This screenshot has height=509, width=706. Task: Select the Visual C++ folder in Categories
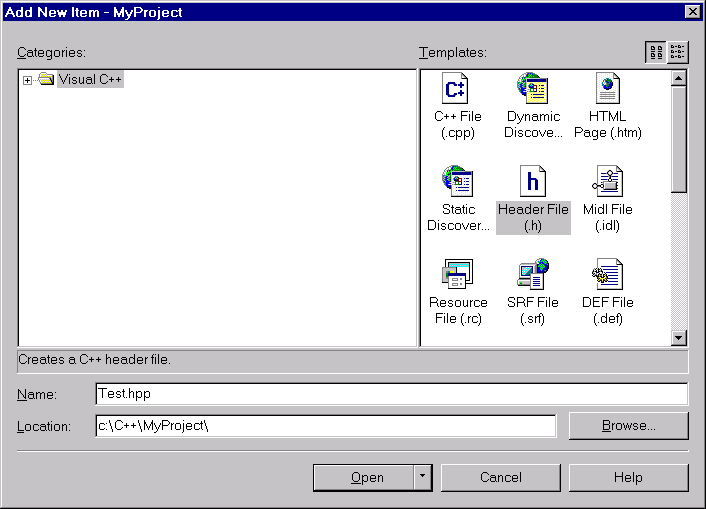(x=90, y=80)
